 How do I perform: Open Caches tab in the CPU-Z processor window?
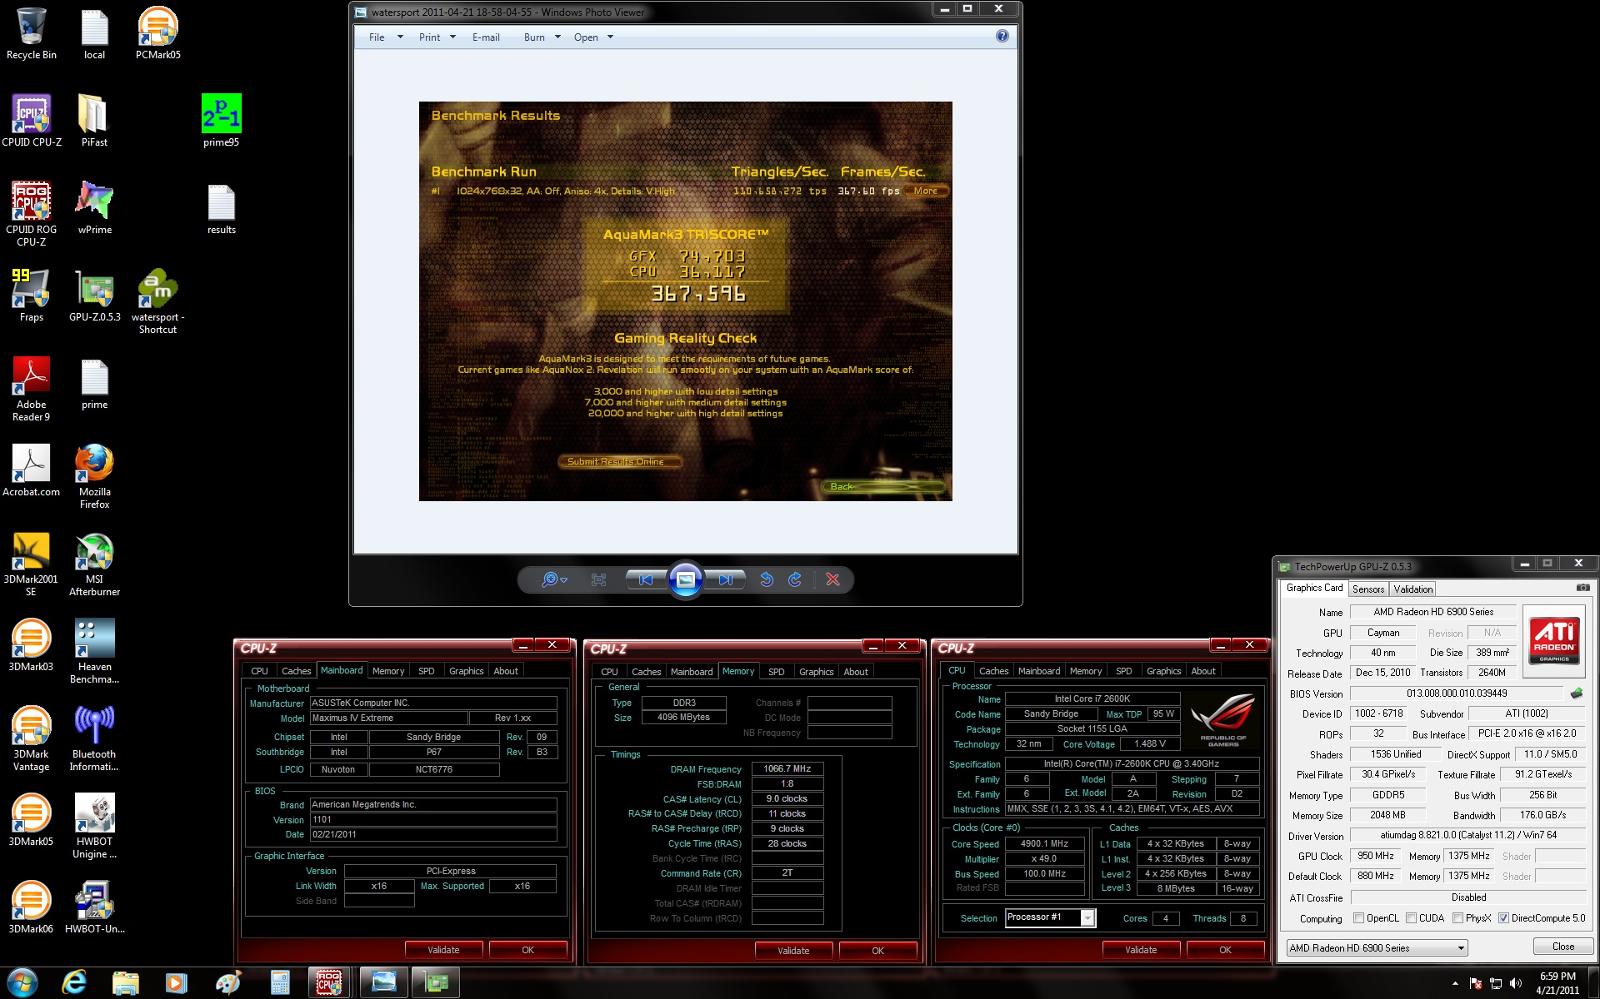(993, 671)
